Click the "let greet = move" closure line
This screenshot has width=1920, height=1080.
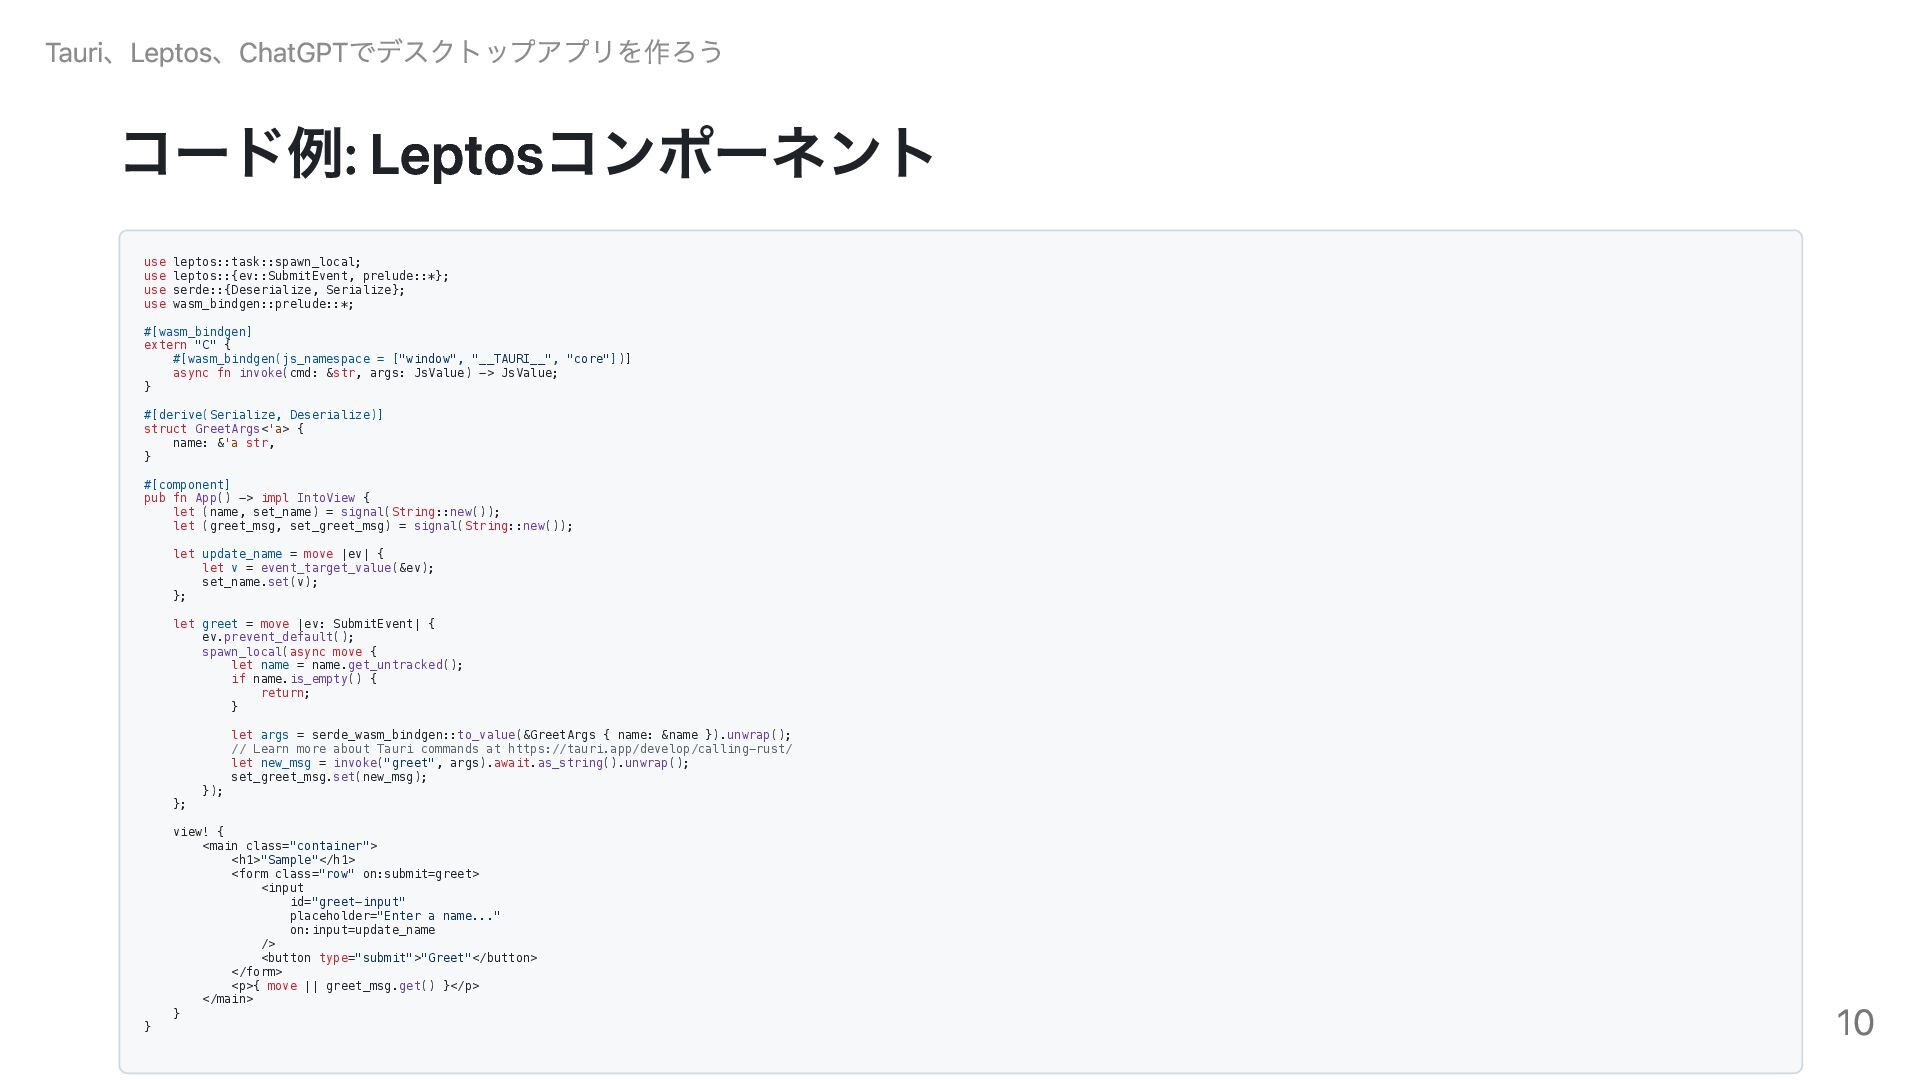coord(304,624)
